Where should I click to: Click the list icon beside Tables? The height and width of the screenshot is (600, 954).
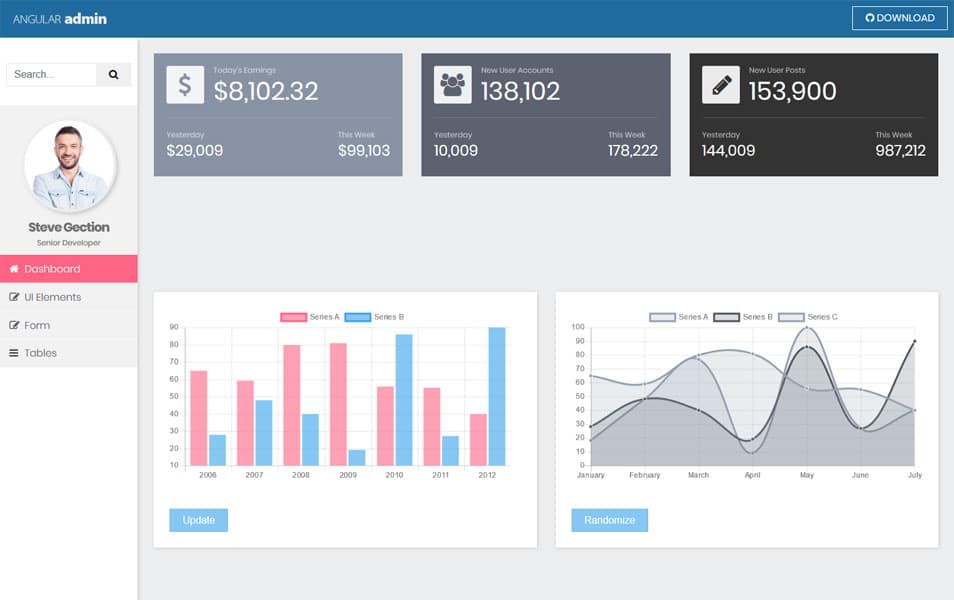[14, 352]
